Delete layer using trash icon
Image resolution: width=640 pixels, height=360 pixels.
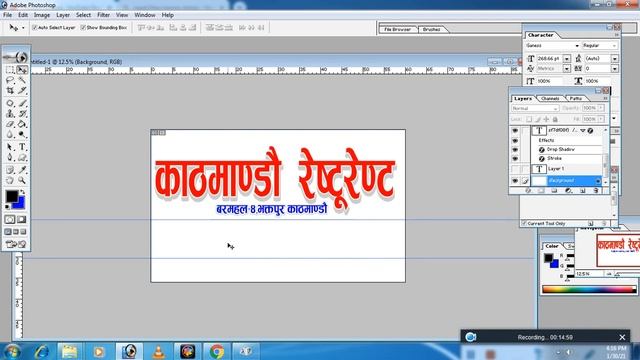596,191
